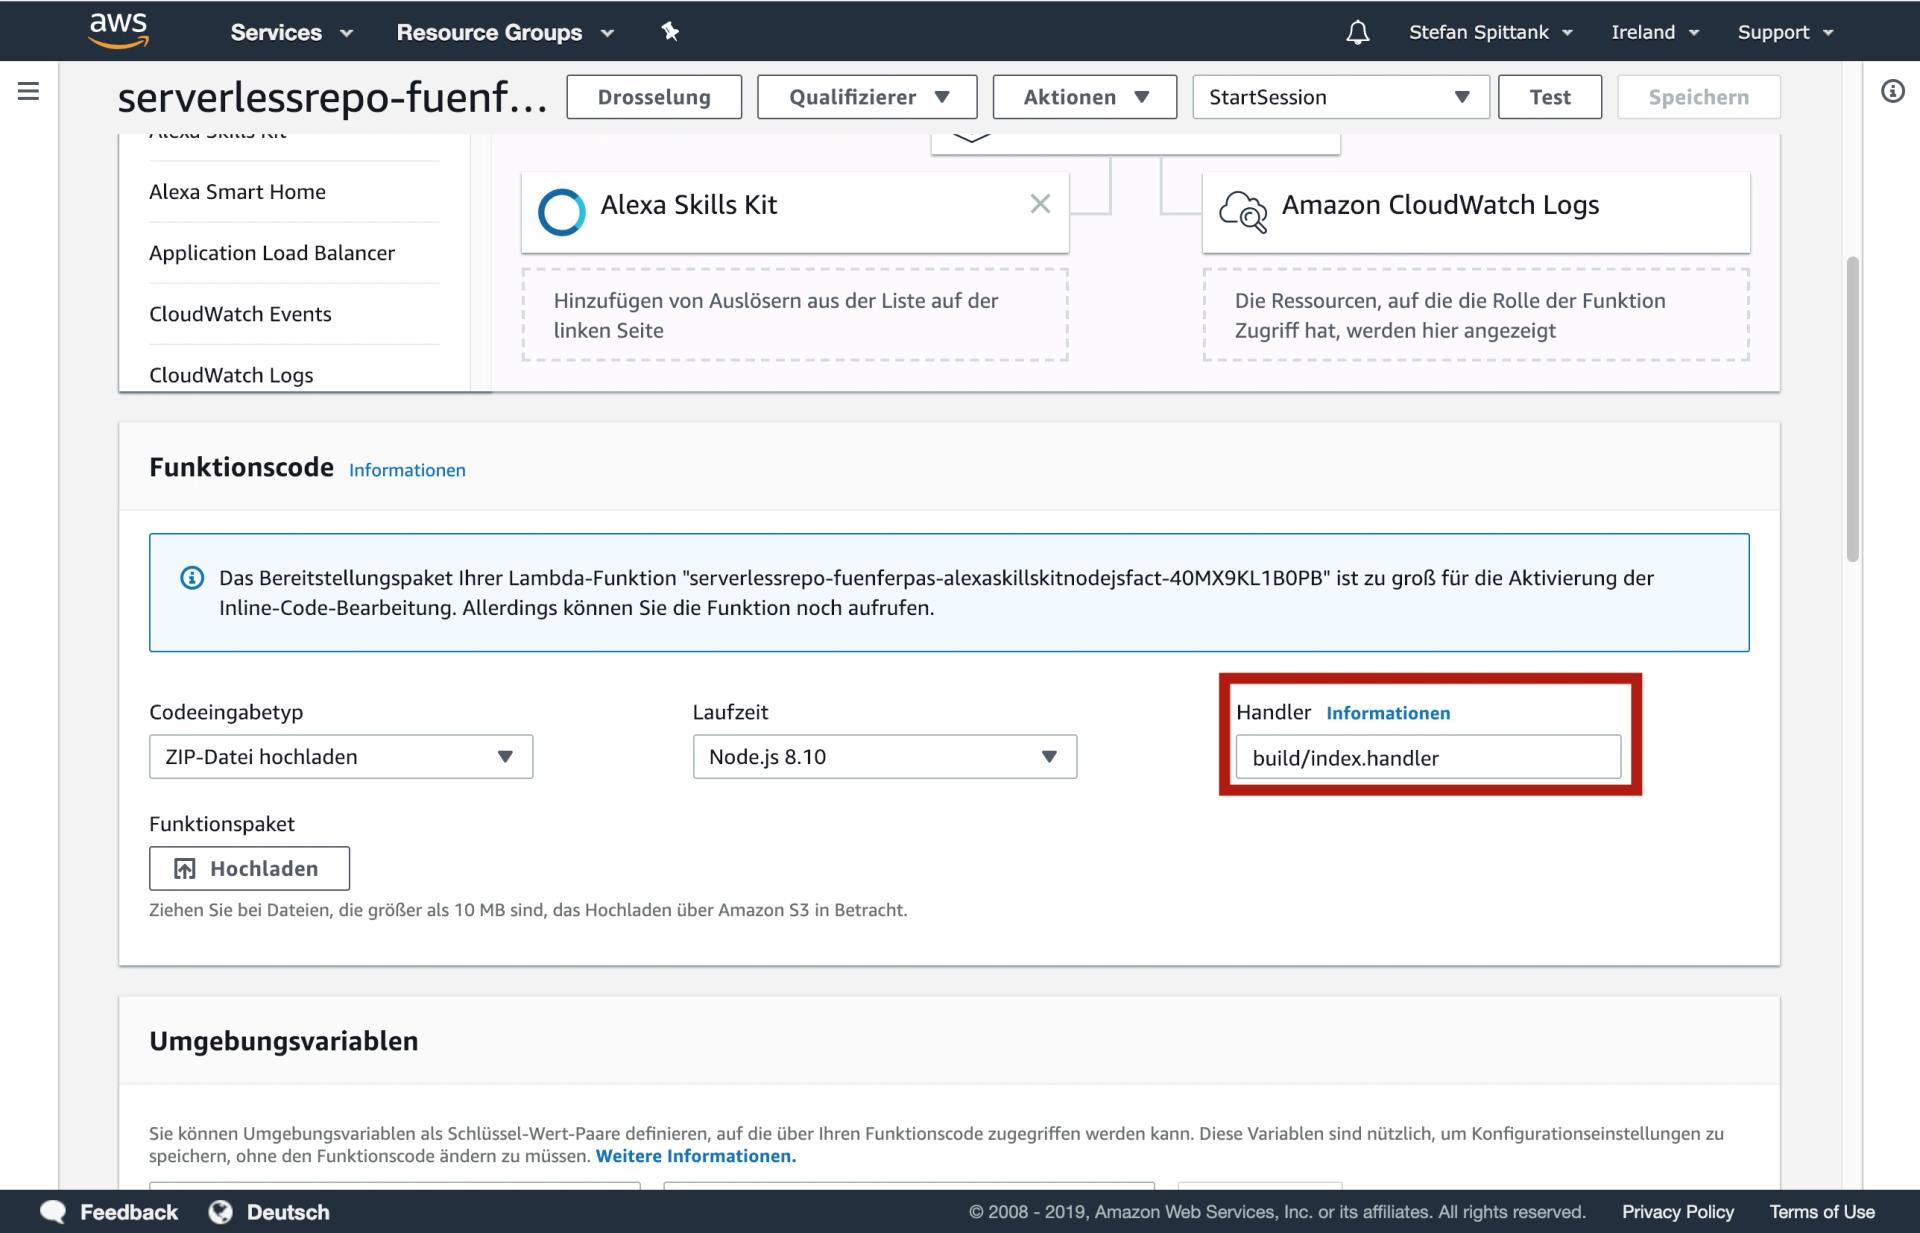1920x1233 pixels.
Task: Expand the Services menu
Action: click(291, 32)
